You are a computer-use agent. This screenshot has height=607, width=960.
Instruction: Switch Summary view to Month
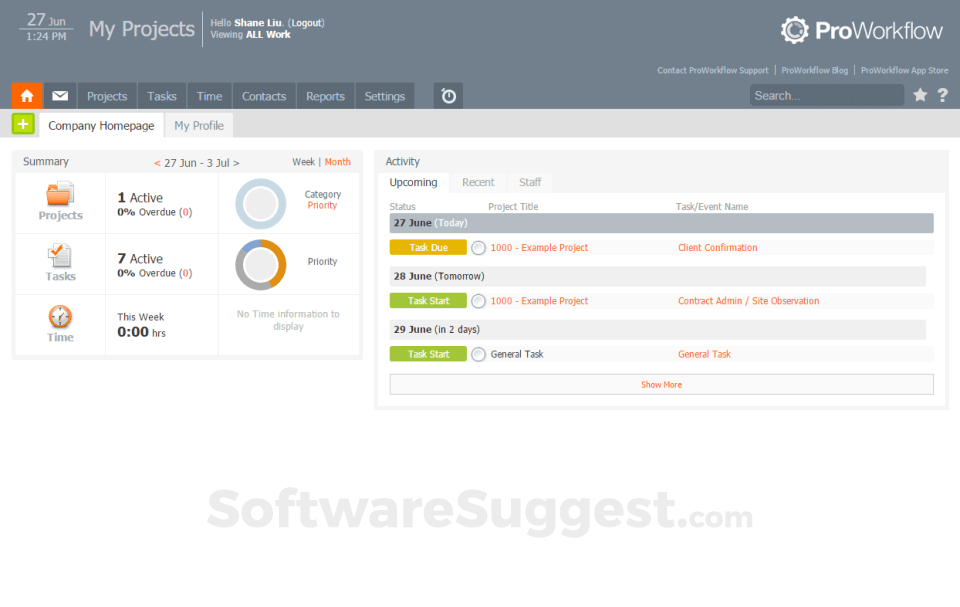(337, 162)
